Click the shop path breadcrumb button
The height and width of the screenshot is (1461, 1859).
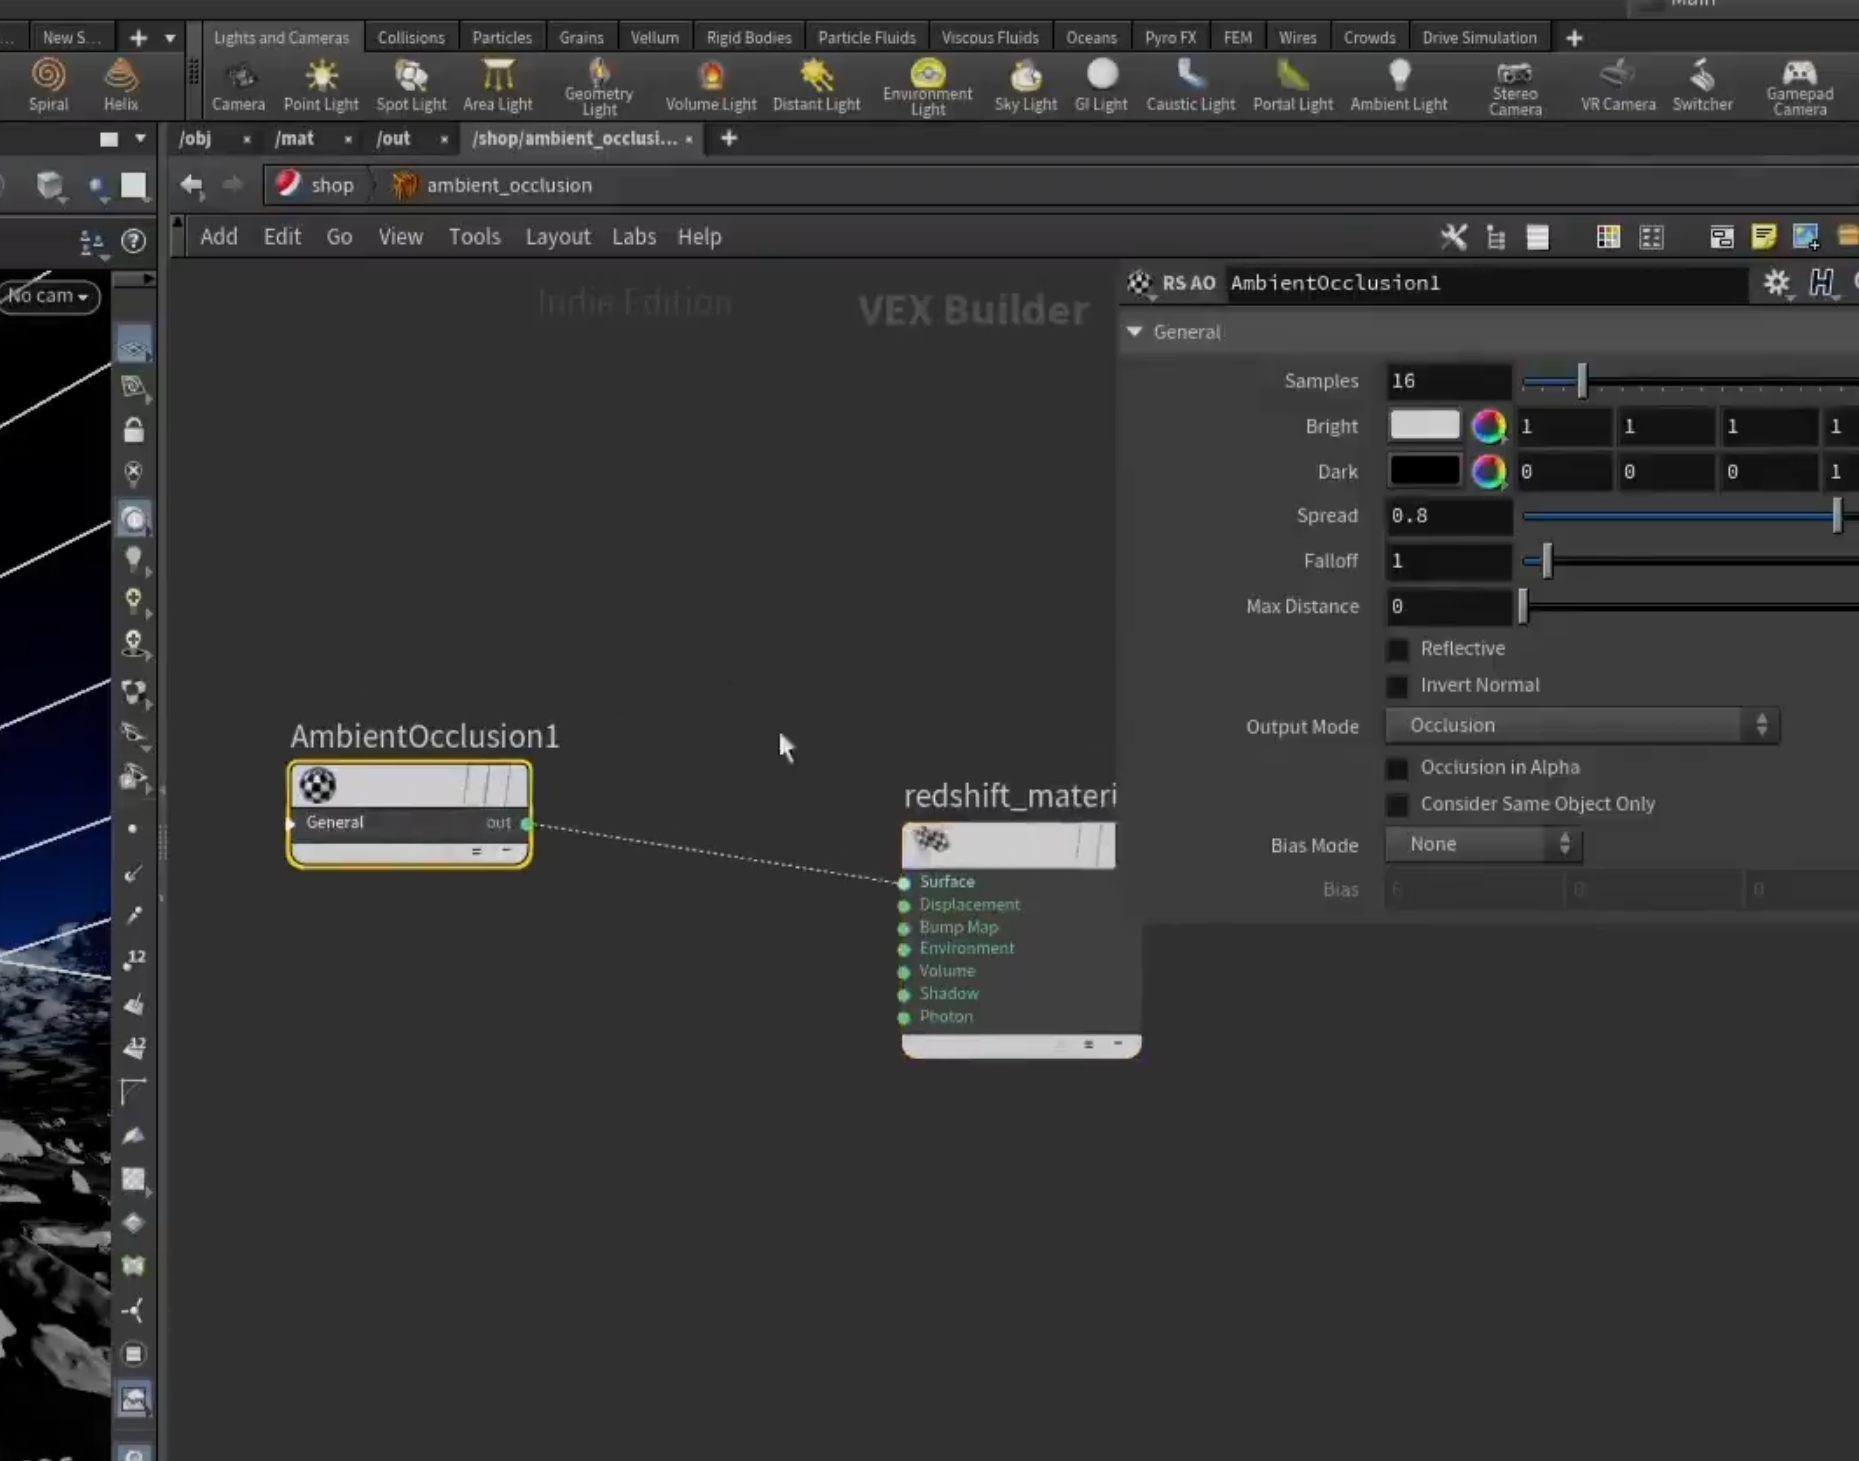316,185
